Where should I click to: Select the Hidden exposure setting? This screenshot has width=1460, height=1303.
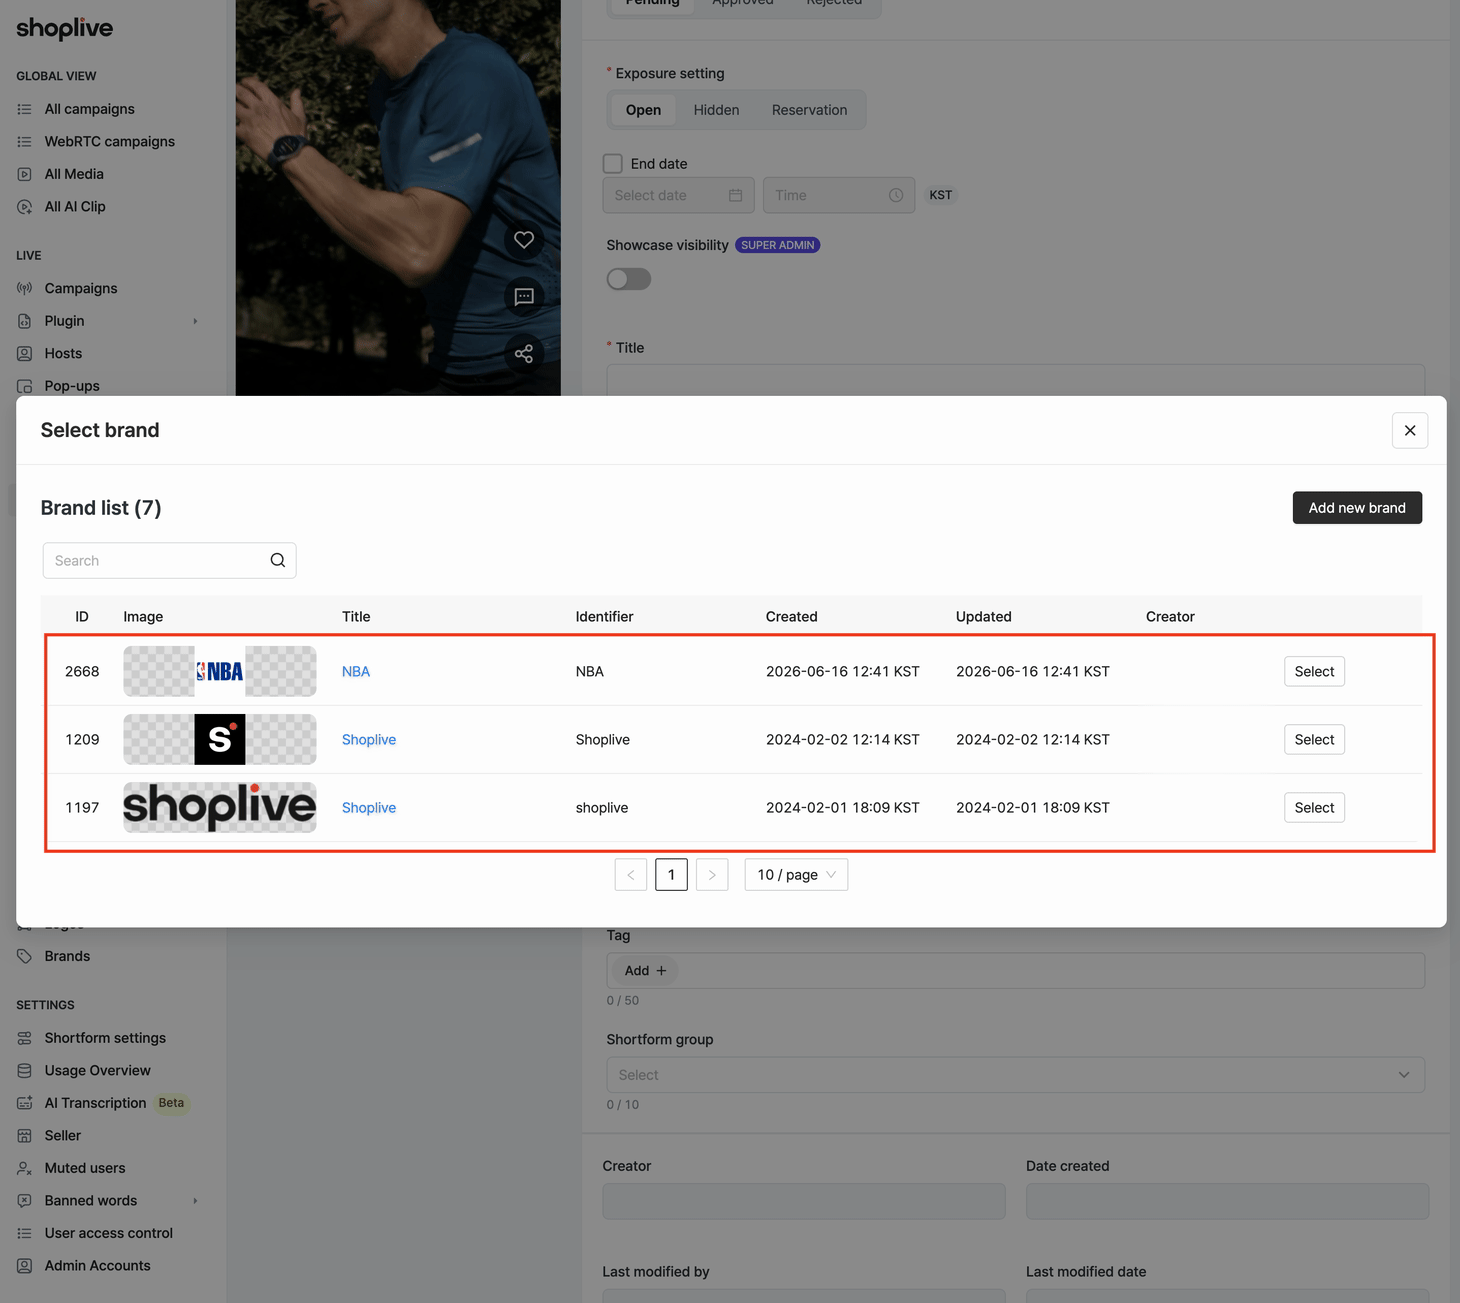click(716, 110)
